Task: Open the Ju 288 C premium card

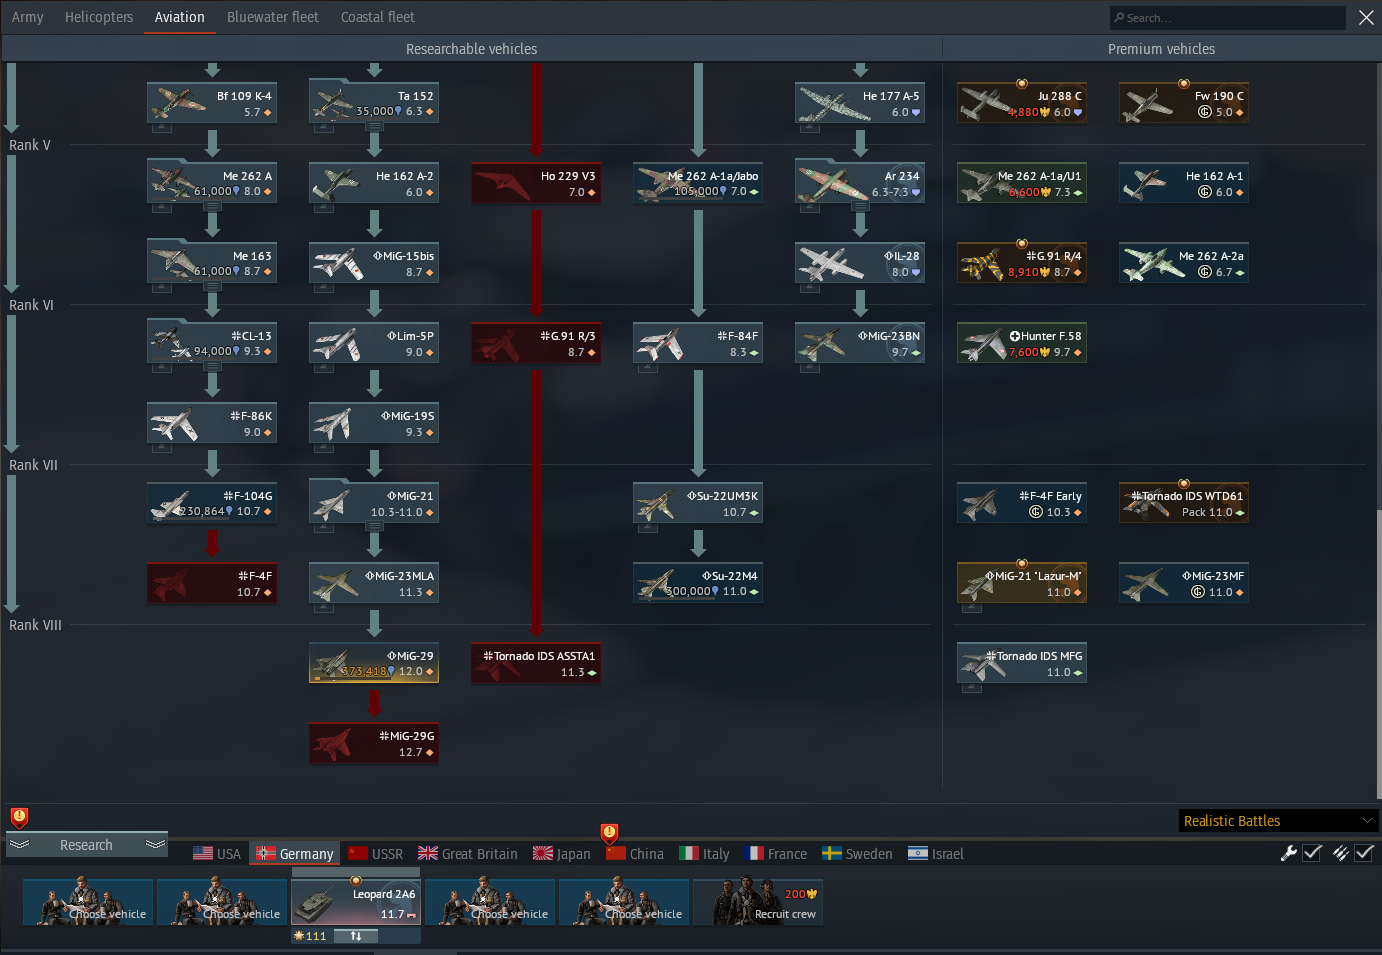Action: [1022, 103]
